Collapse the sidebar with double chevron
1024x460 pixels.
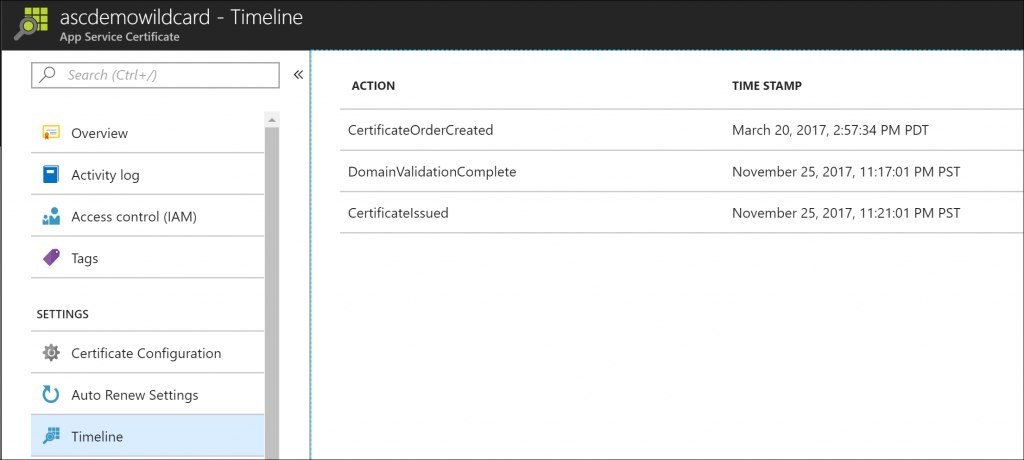click(x=297, y=75)
